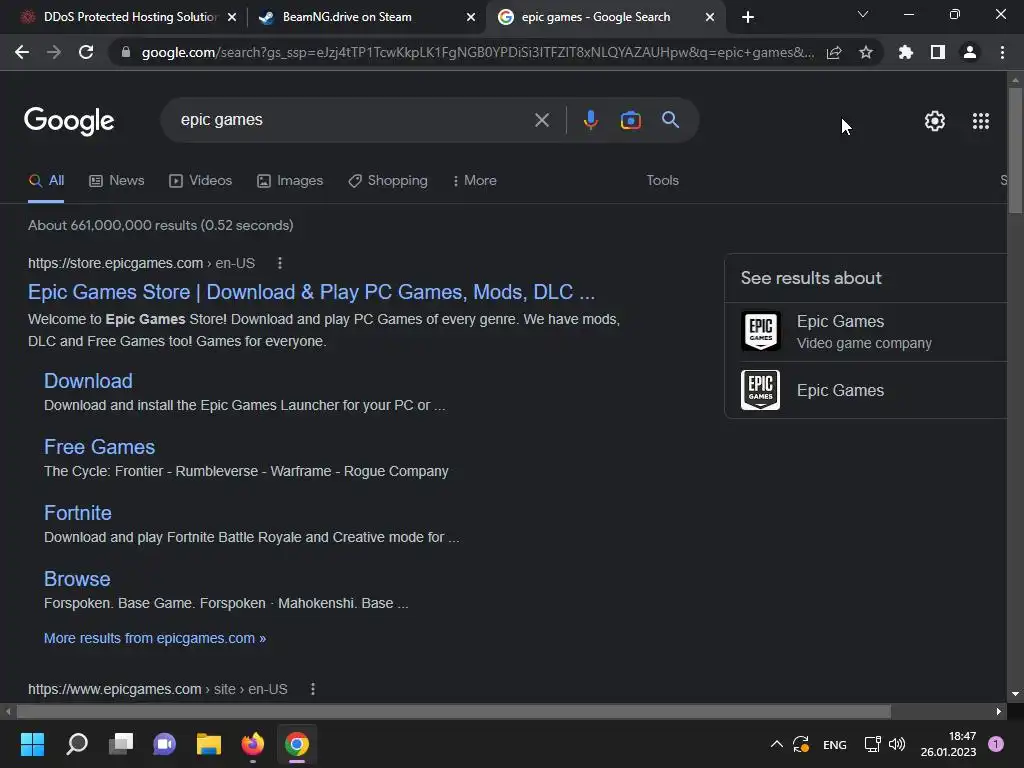Open volume control in system tray
1024x768 pixels.
[x=897, y=744]
